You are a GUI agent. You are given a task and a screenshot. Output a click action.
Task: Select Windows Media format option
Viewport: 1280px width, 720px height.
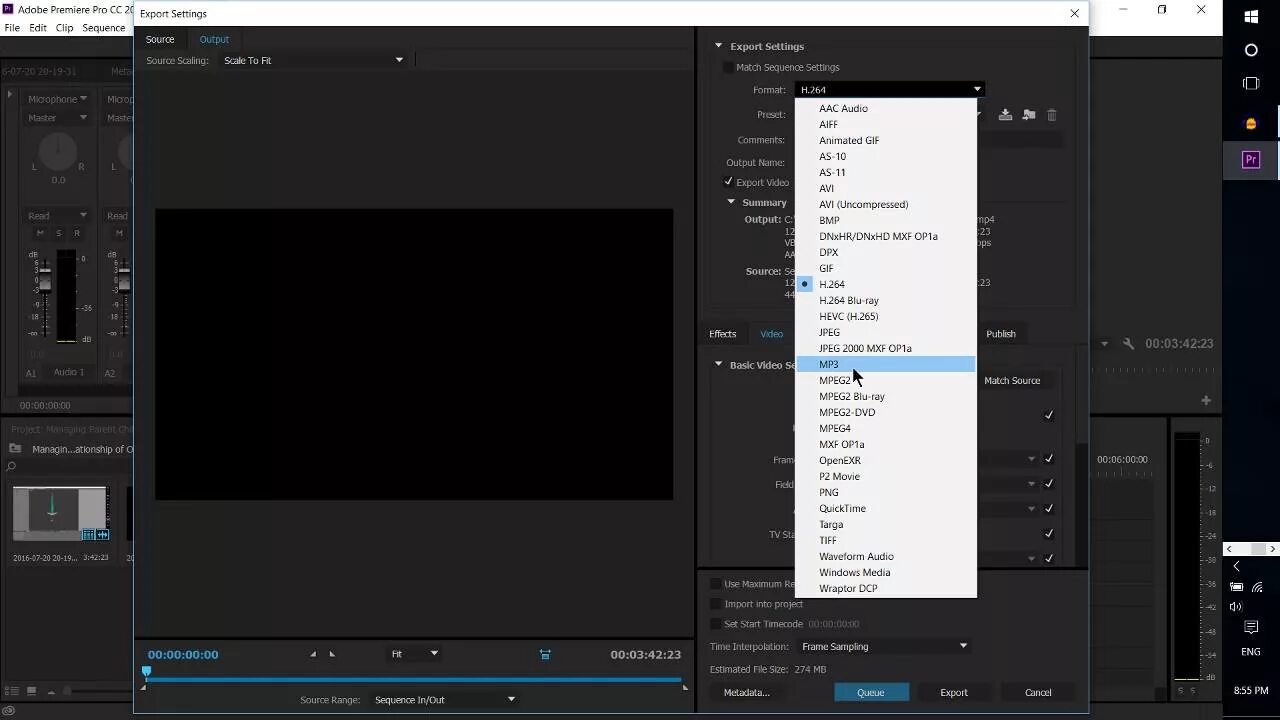point(886,572)
